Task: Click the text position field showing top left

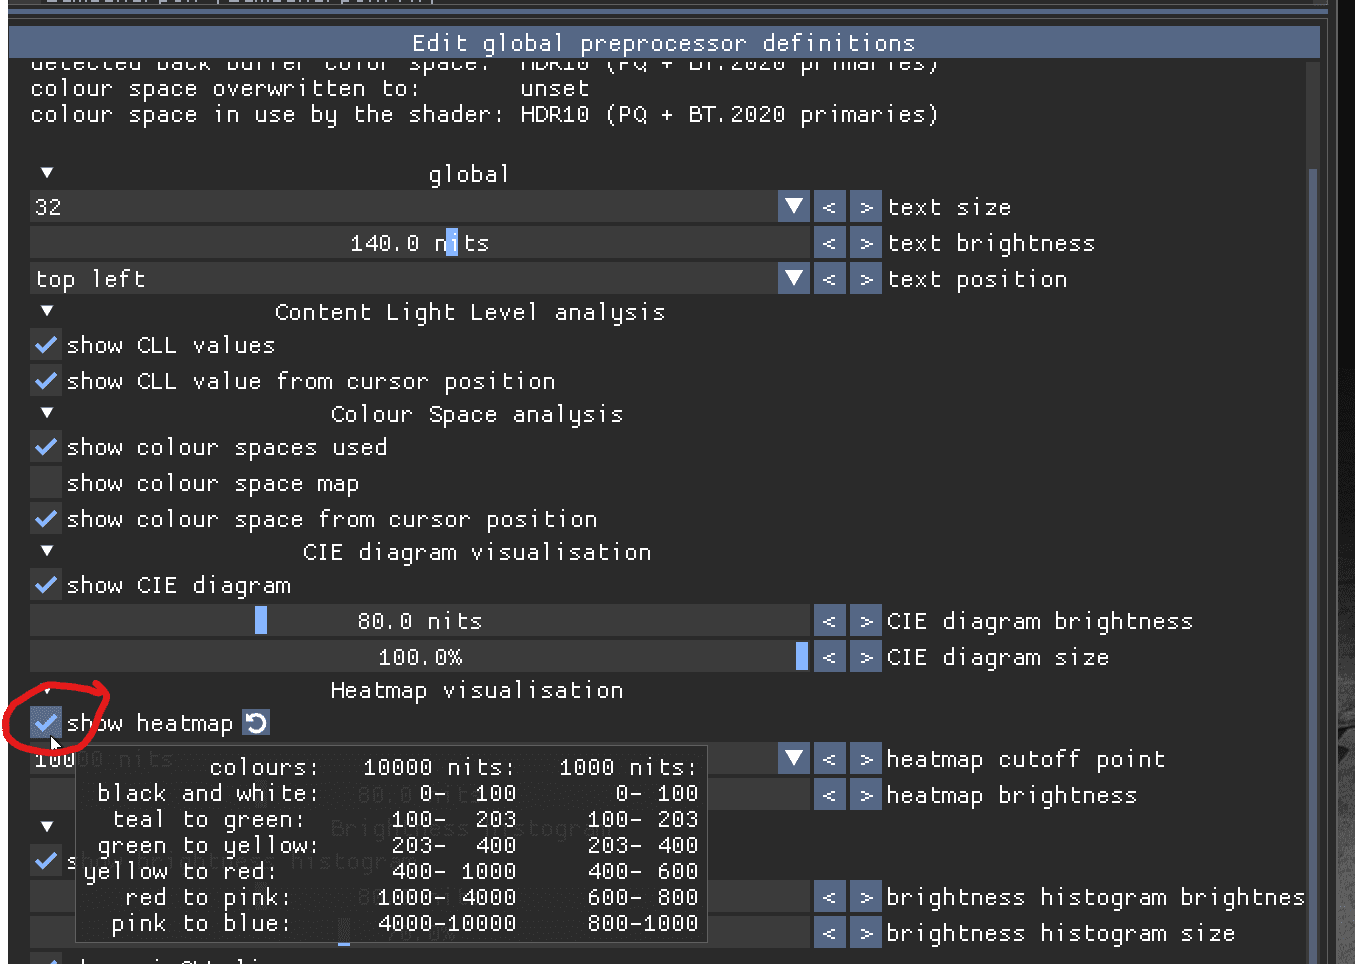Action: click(404, 279)
